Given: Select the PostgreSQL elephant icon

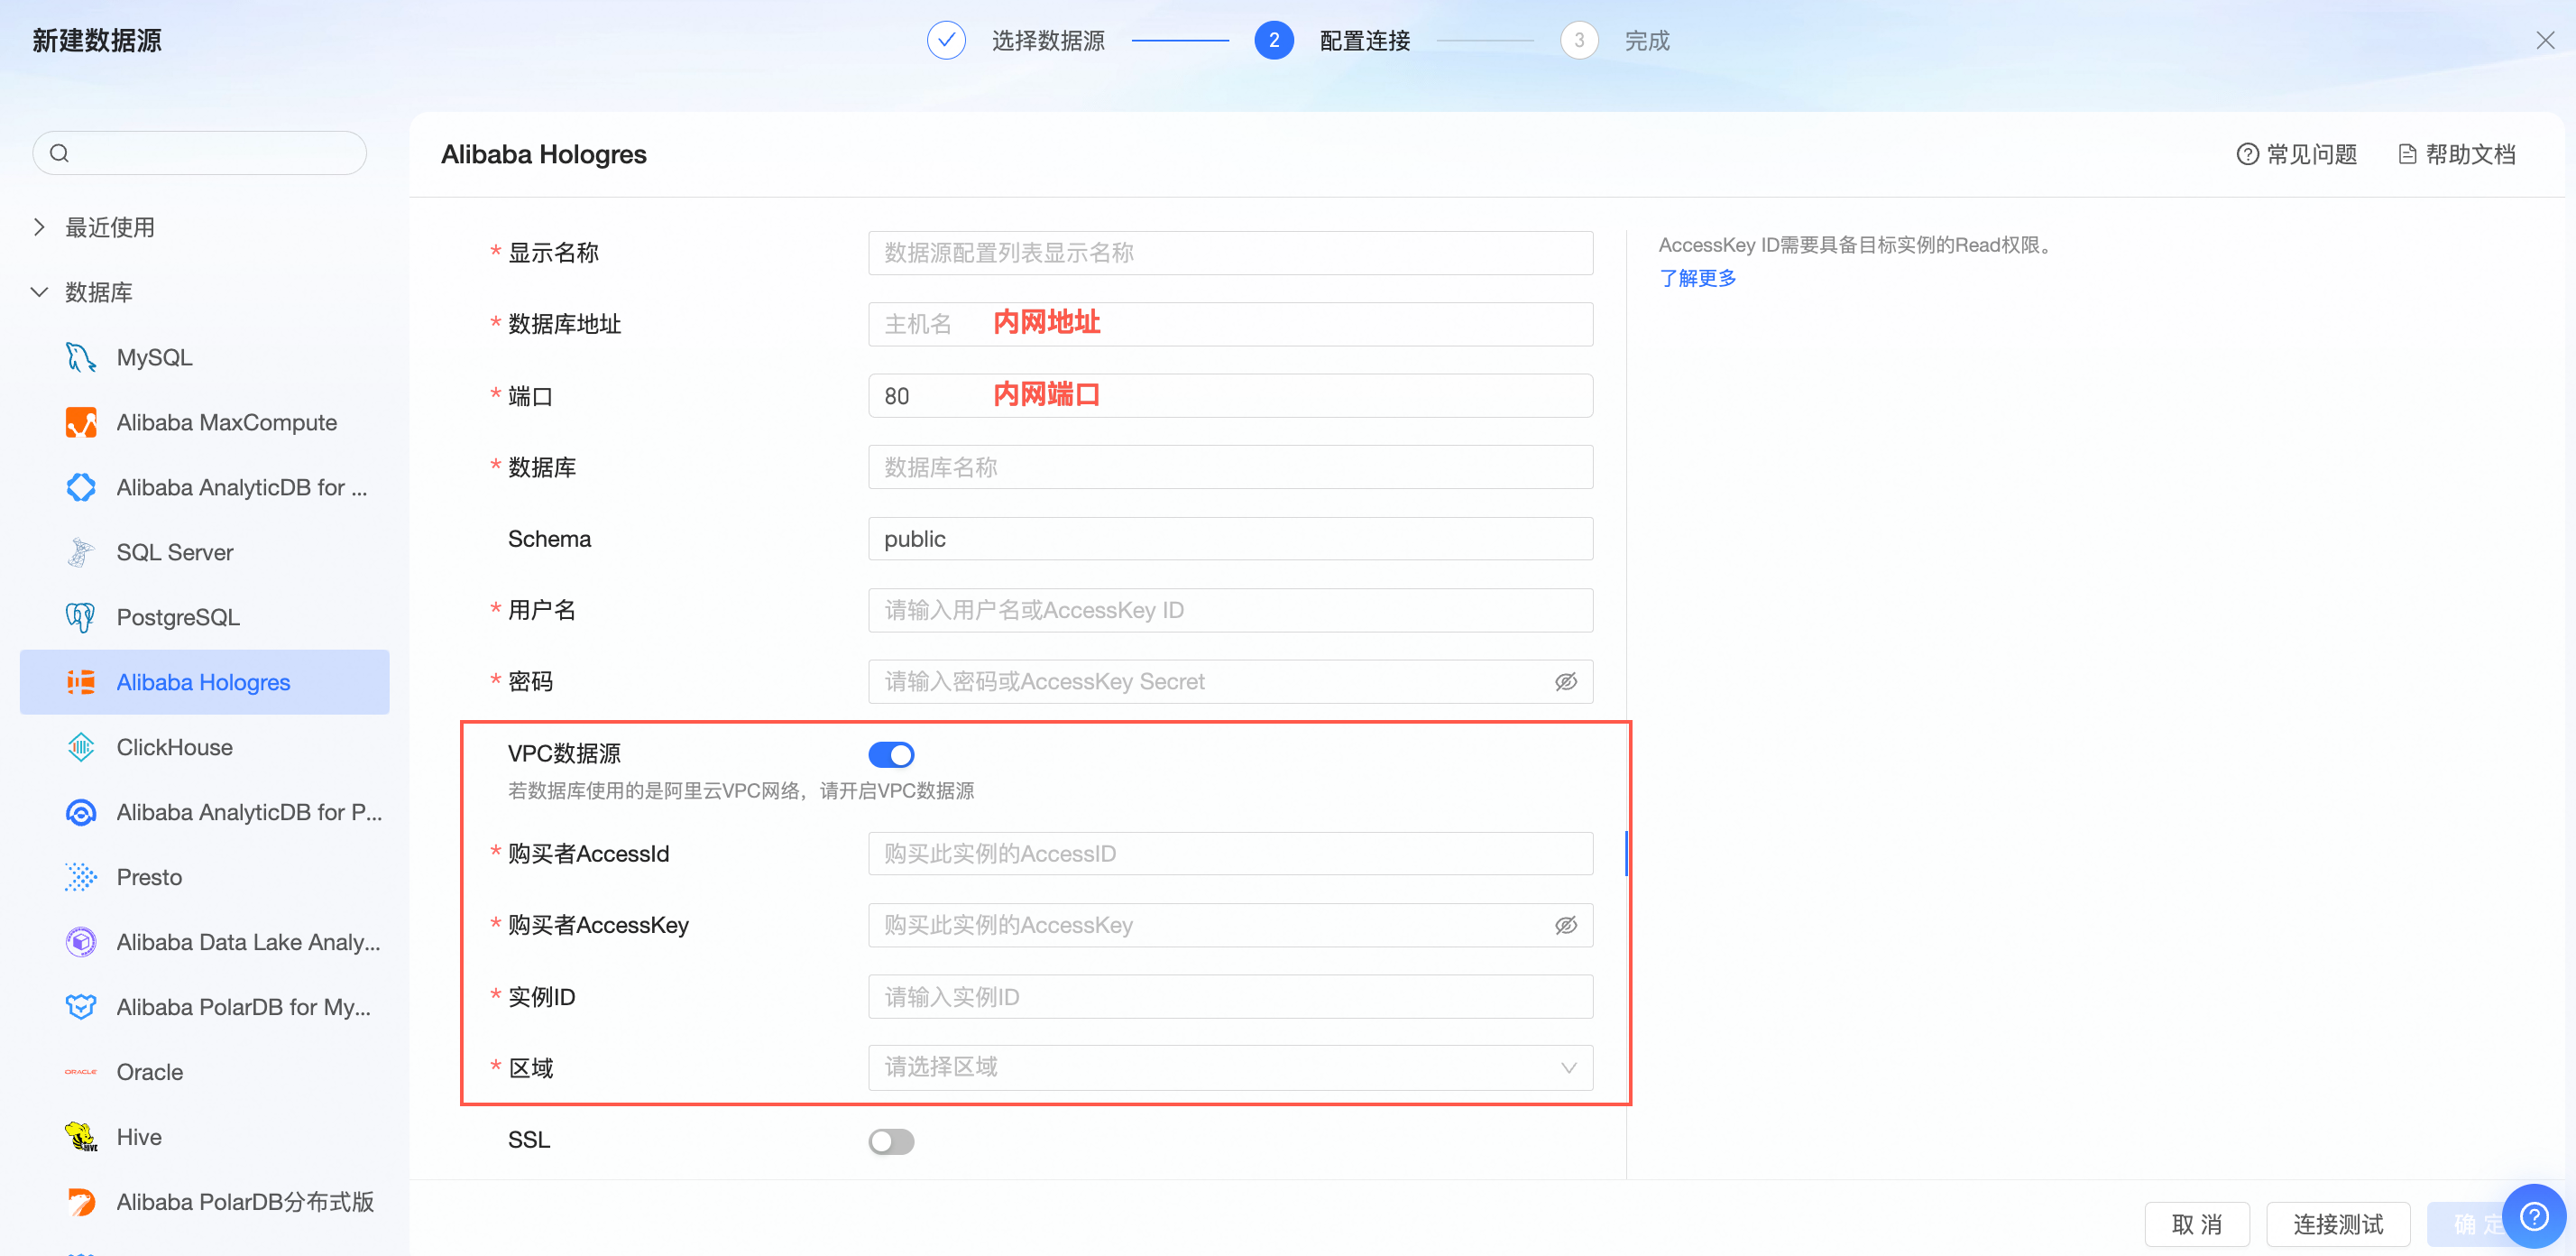Looking at the screenshot, I should coord(80,617).
